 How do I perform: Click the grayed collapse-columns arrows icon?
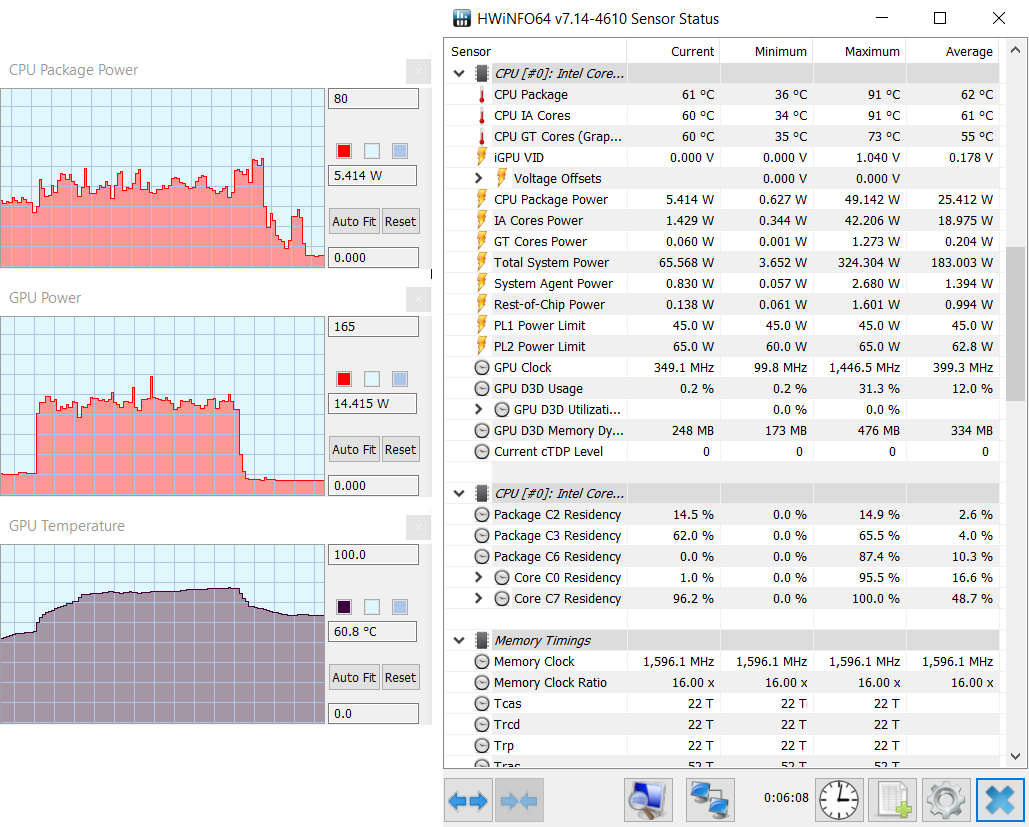[520, 800]
